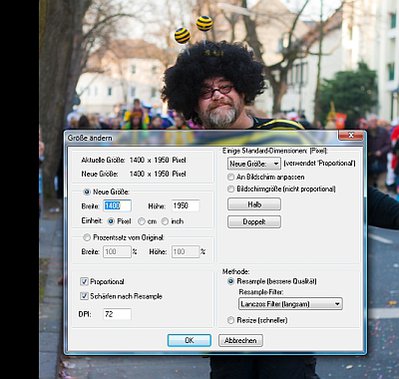Select Resize (schneller) method

click(231, 320)
